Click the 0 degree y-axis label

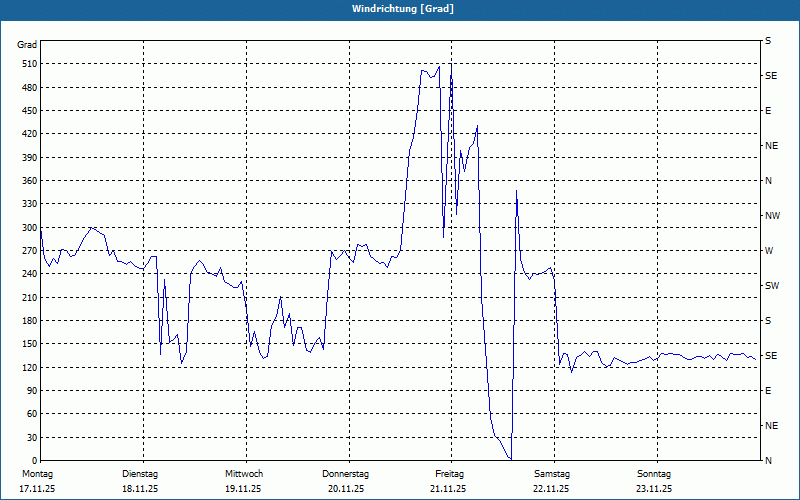pos(33,461)
